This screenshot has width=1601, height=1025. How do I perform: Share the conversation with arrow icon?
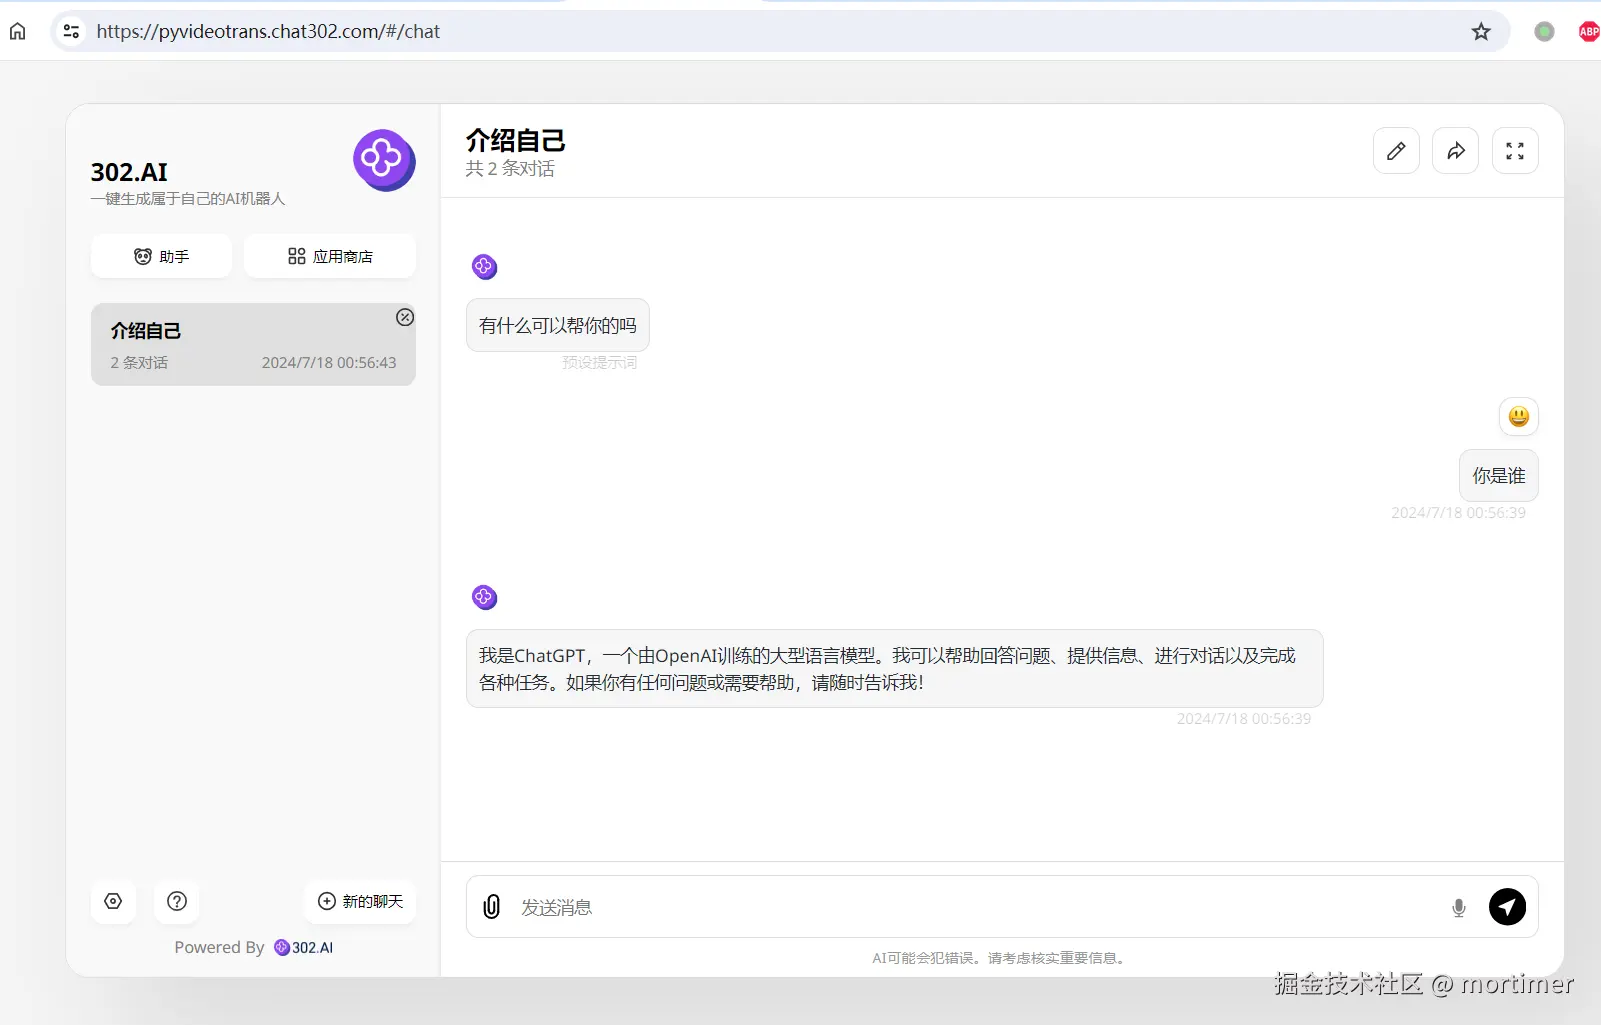tap(1455, 151)
